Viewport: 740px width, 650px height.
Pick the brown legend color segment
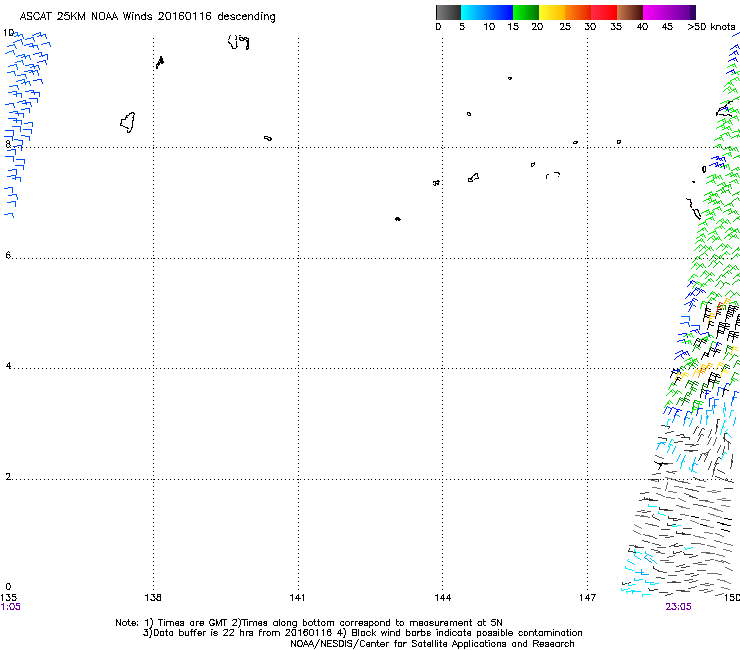coord(630,12)
